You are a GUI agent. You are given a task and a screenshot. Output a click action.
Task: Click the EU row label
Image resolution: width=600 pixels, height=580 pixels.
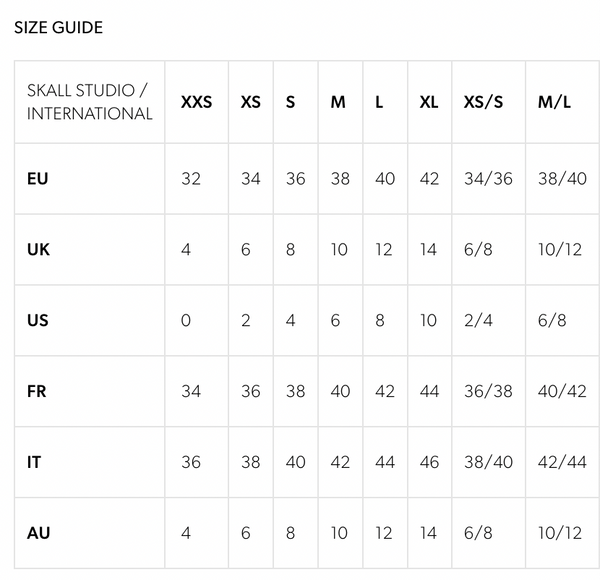click(x=38, y=179)
